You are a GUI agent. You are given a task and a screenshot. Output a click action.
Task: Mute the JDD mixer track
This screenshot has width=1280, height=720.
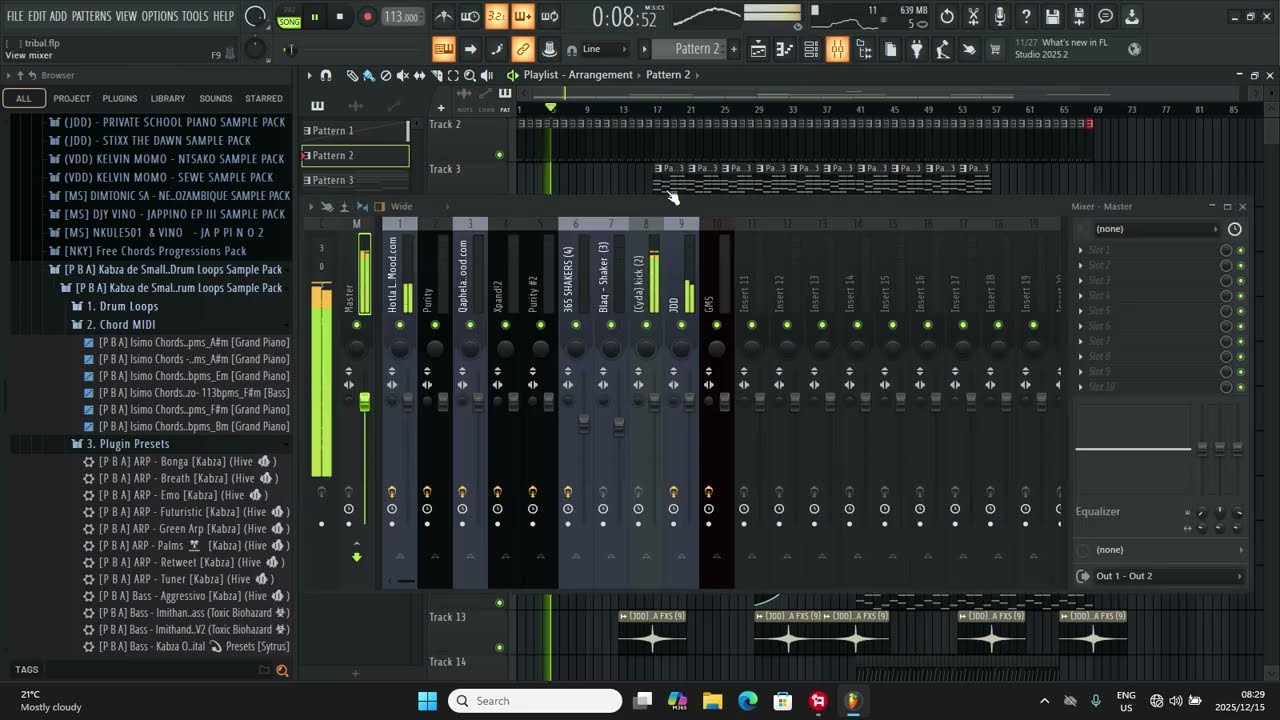click(x=681, y=325)
